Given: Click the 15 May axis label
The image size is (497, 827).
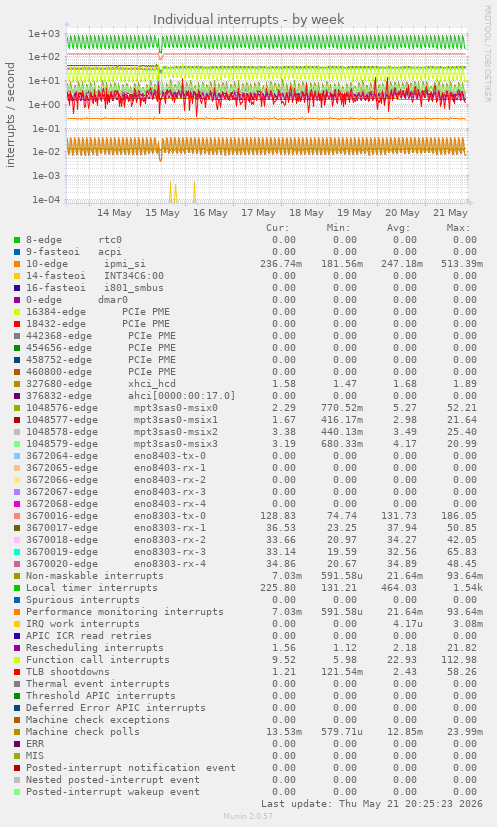Looking at the screenshot, I should coord(162,213).
